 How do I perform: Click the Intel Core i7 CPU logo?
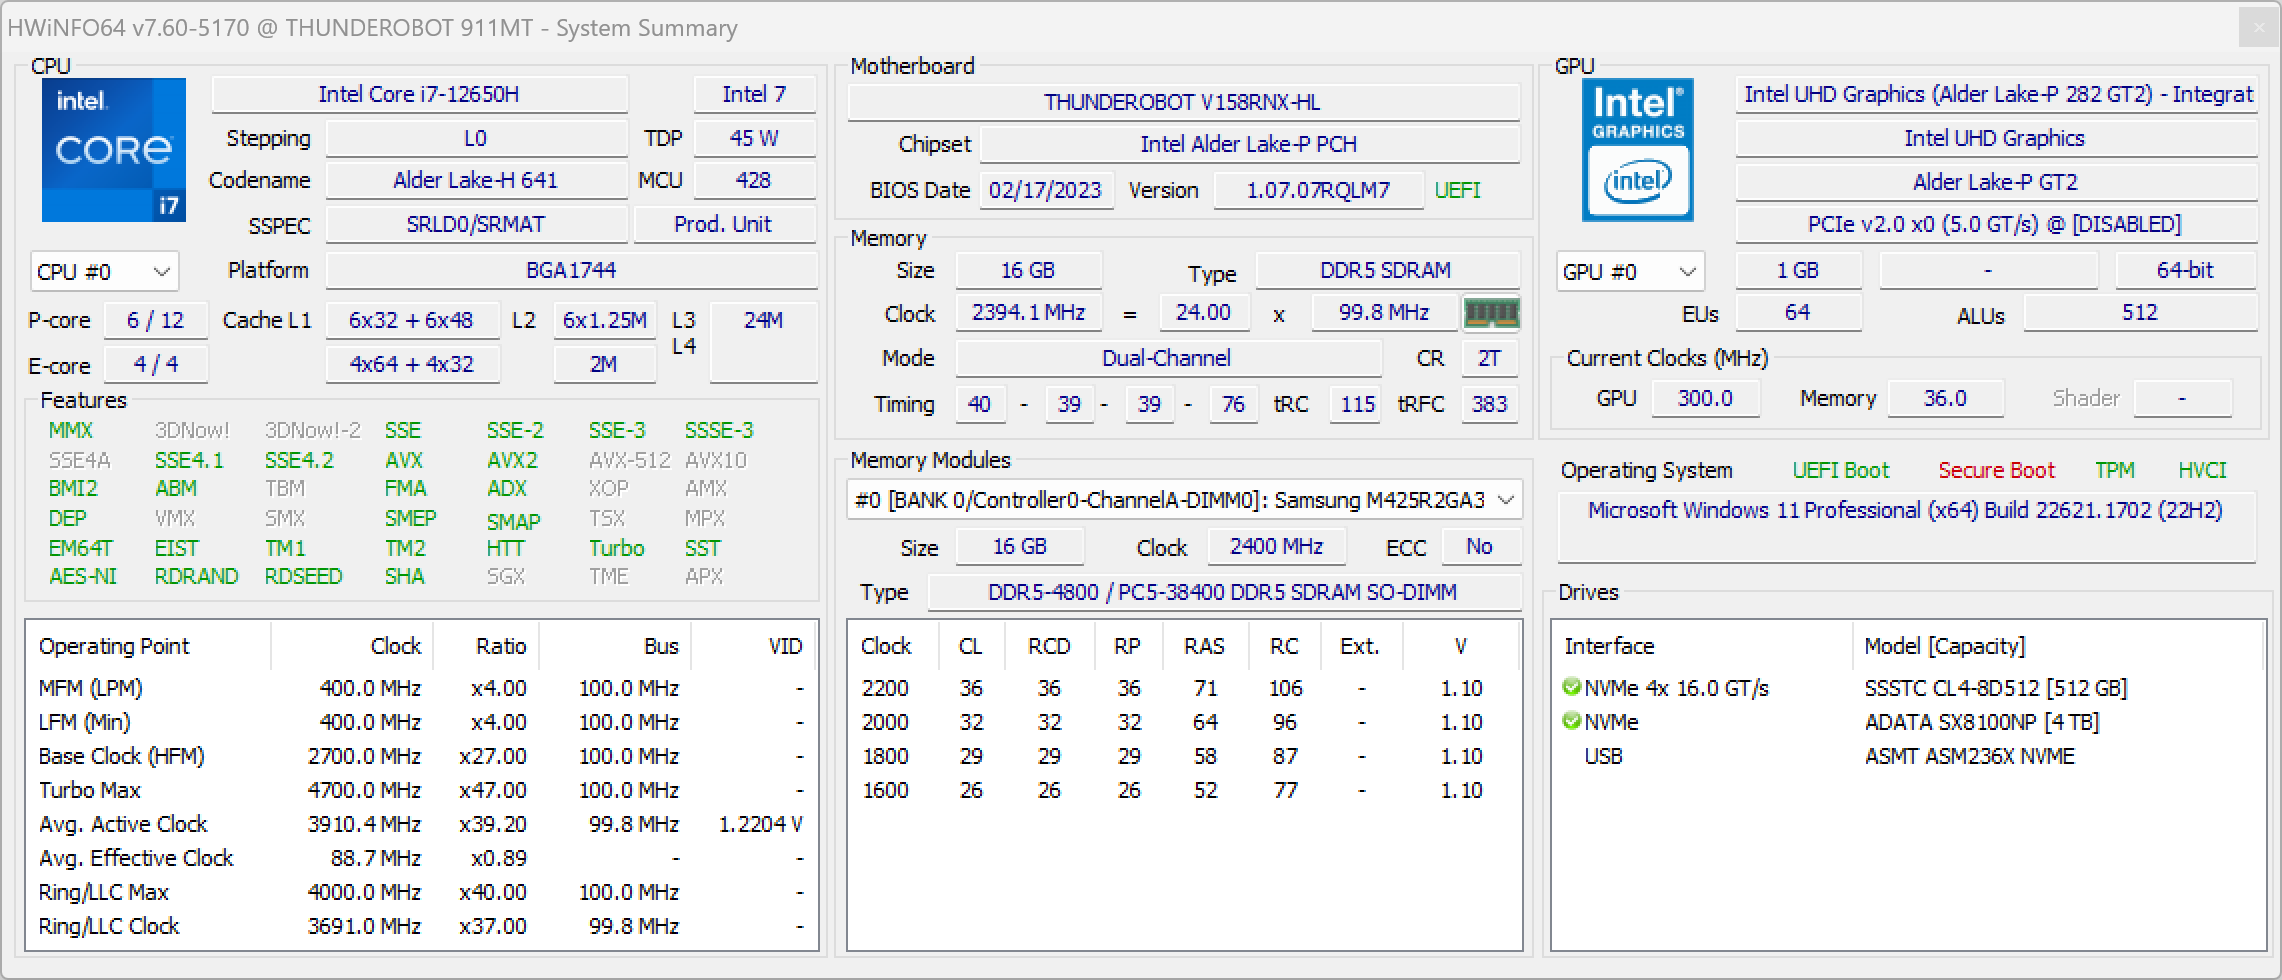113,150
